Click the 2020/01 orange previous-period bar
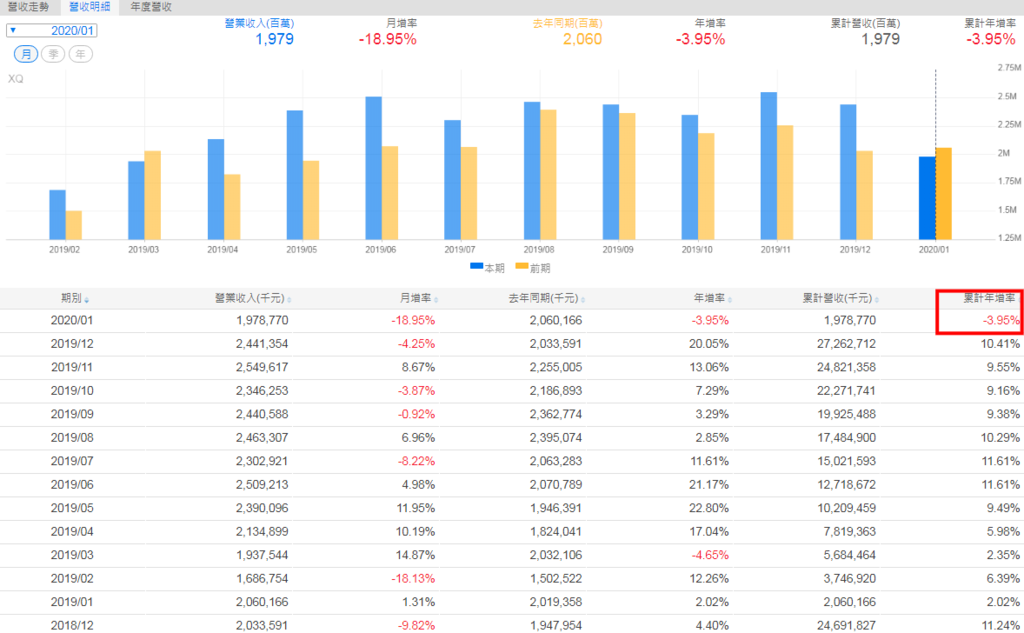The image size is (1024, 633). click(x=944, y=193)
